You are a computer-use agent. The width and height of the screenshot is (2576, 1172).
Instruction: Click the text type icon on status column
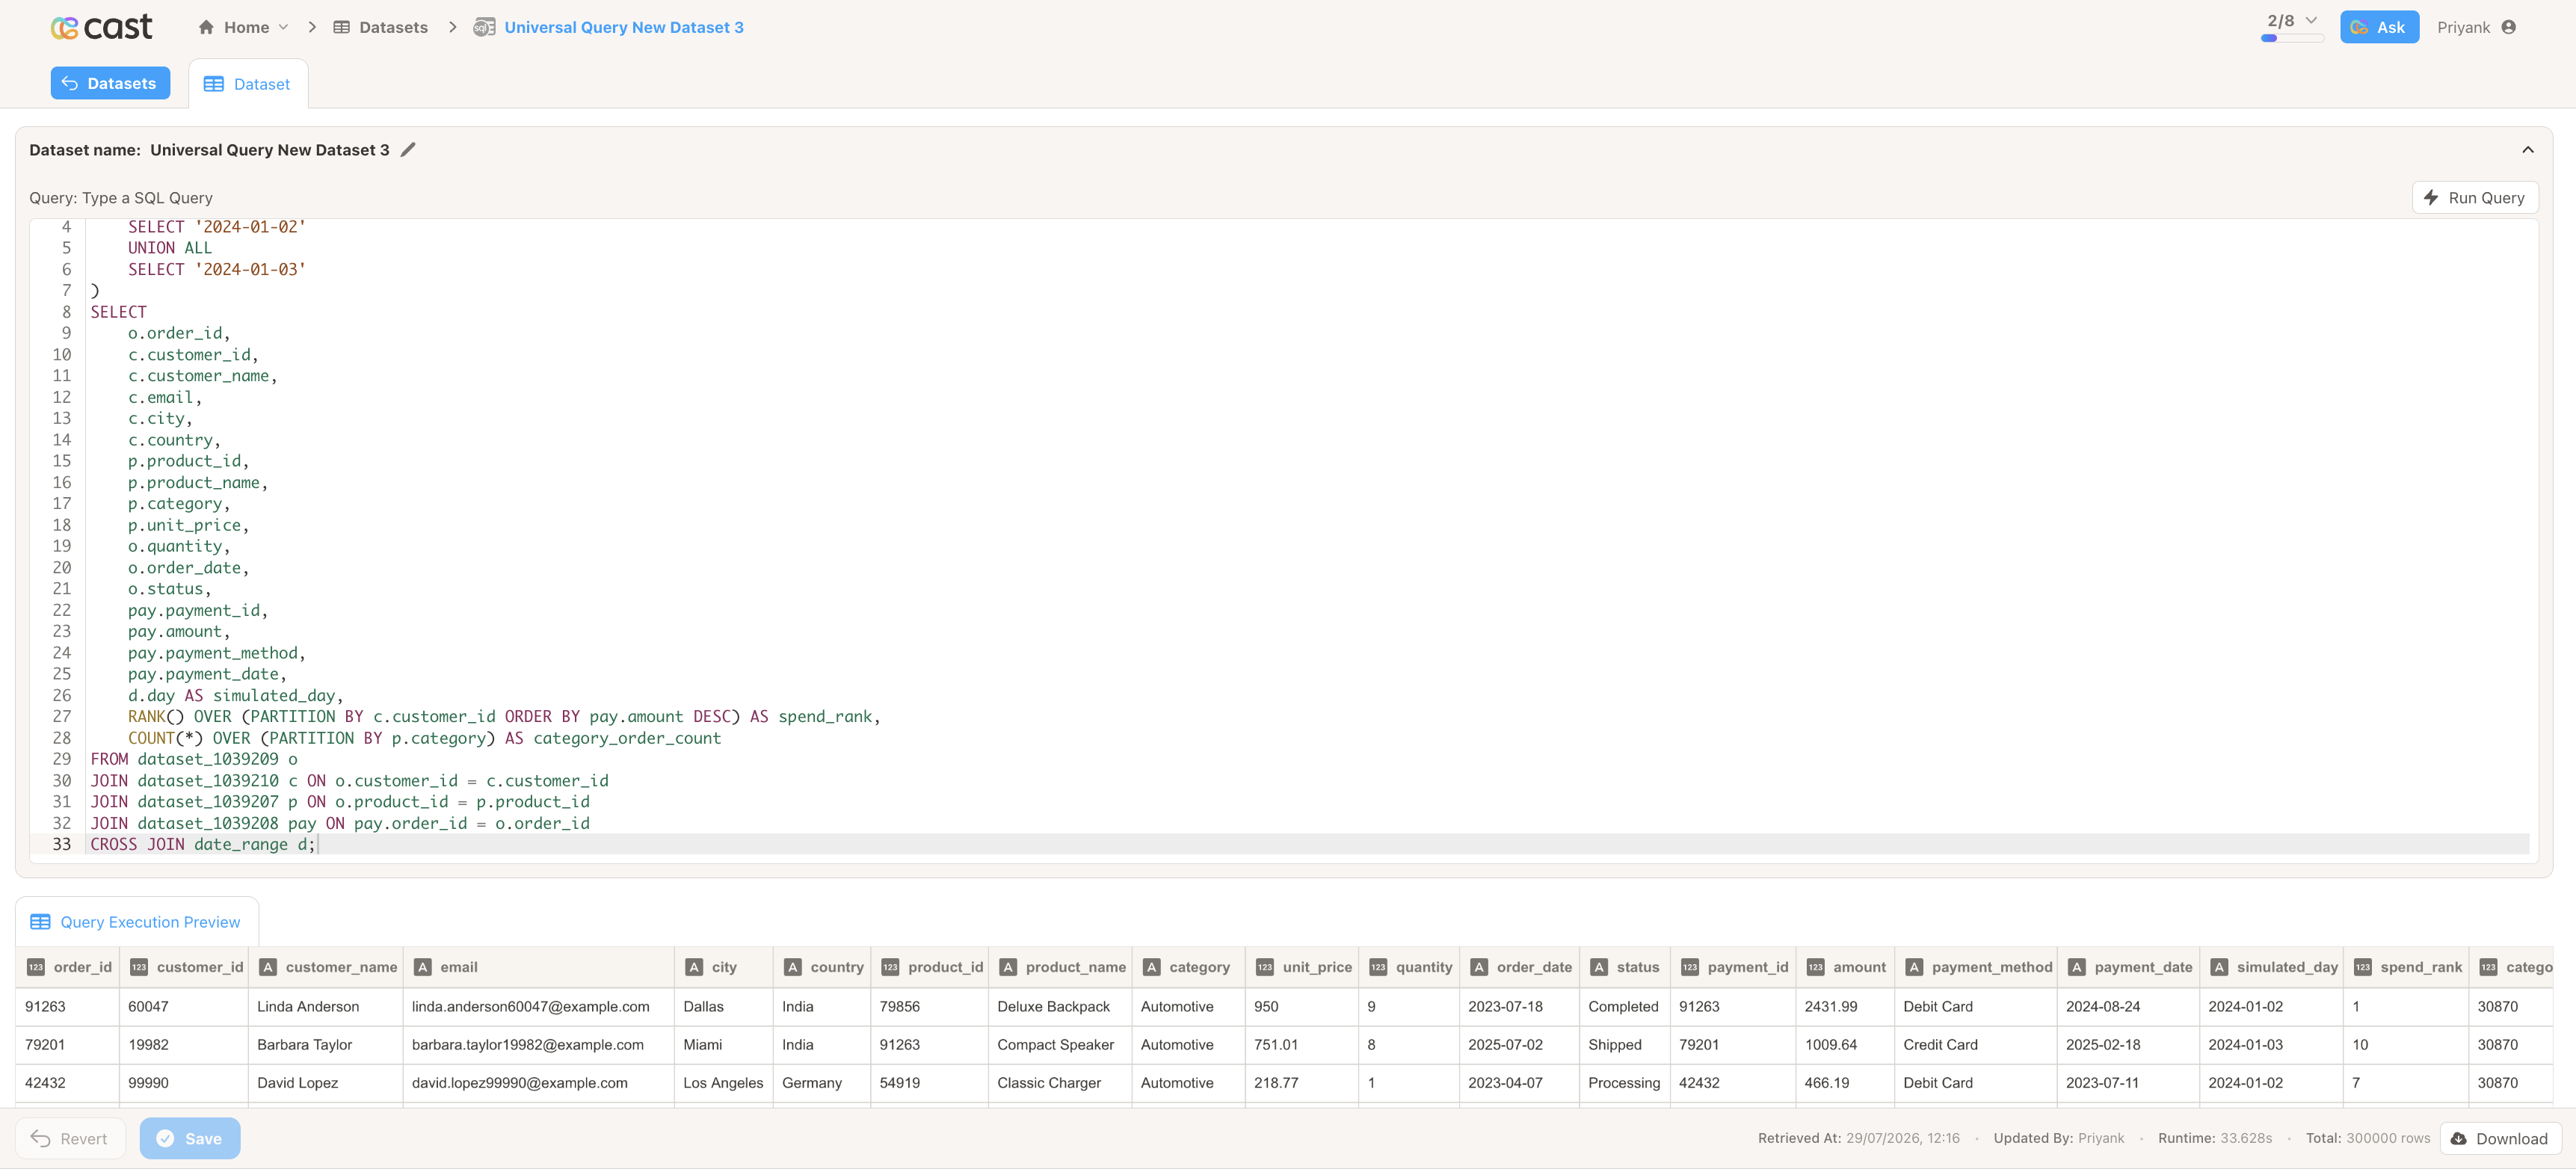point(1599,967)
